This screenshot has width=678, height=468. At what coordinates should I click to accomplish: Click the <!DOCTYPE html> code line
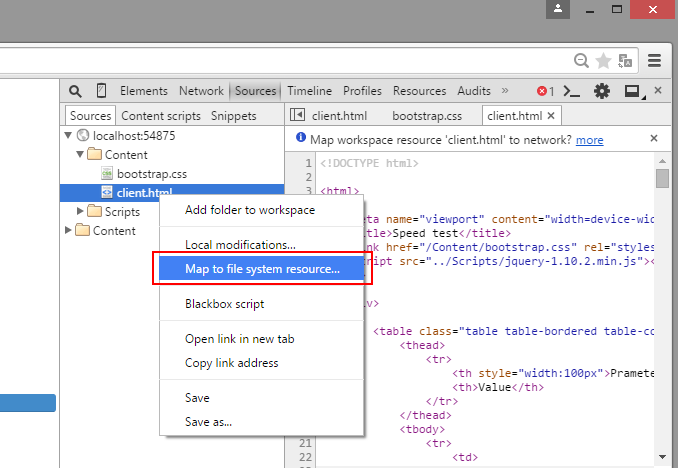[x=369, y=163]
